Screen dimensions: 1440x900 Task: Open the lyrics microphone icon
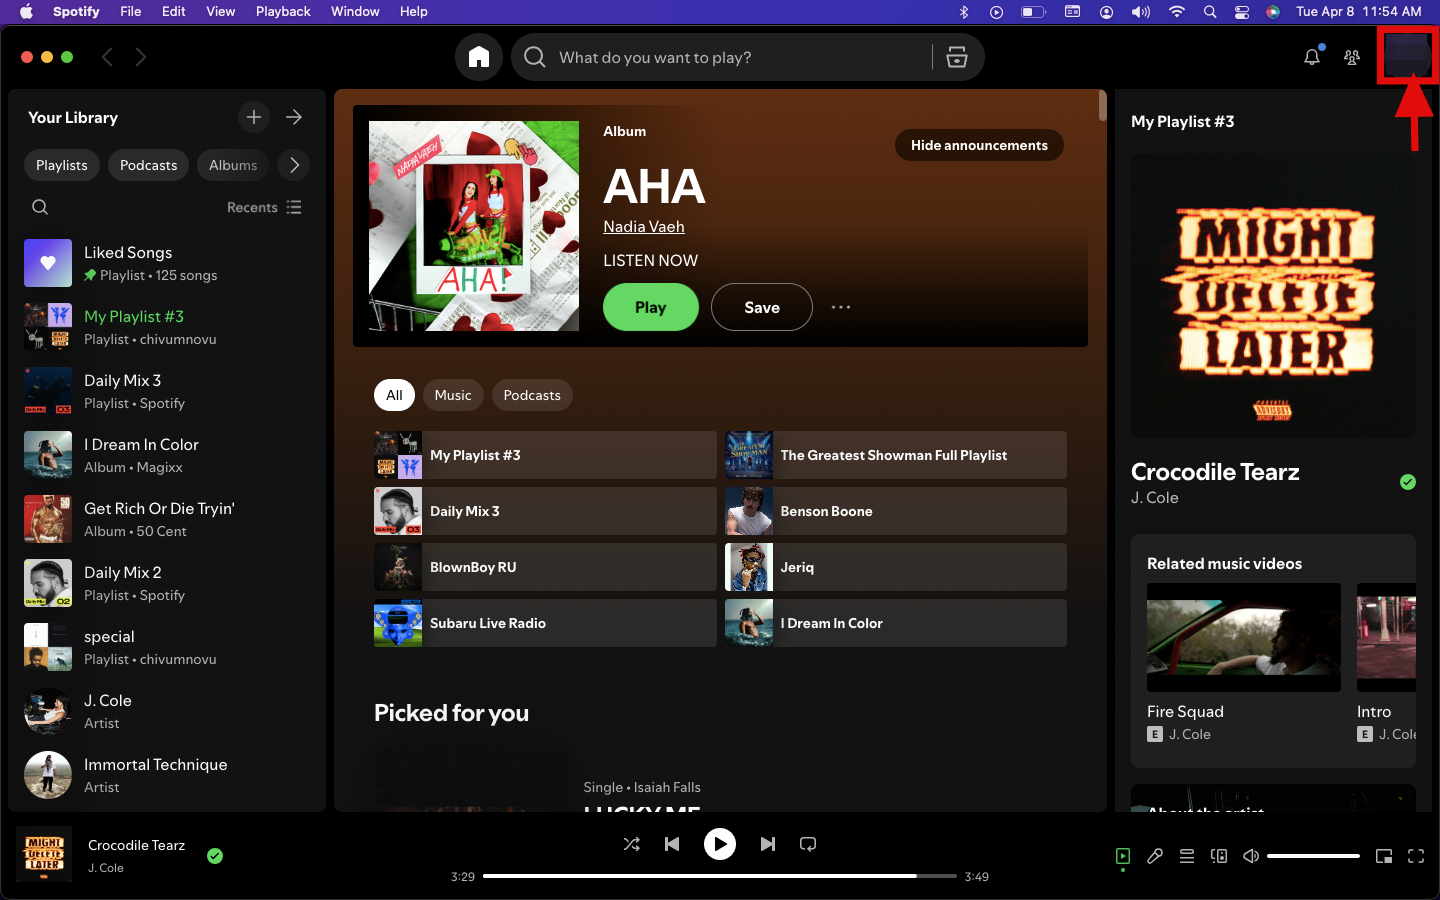[x=1155, y=856]
